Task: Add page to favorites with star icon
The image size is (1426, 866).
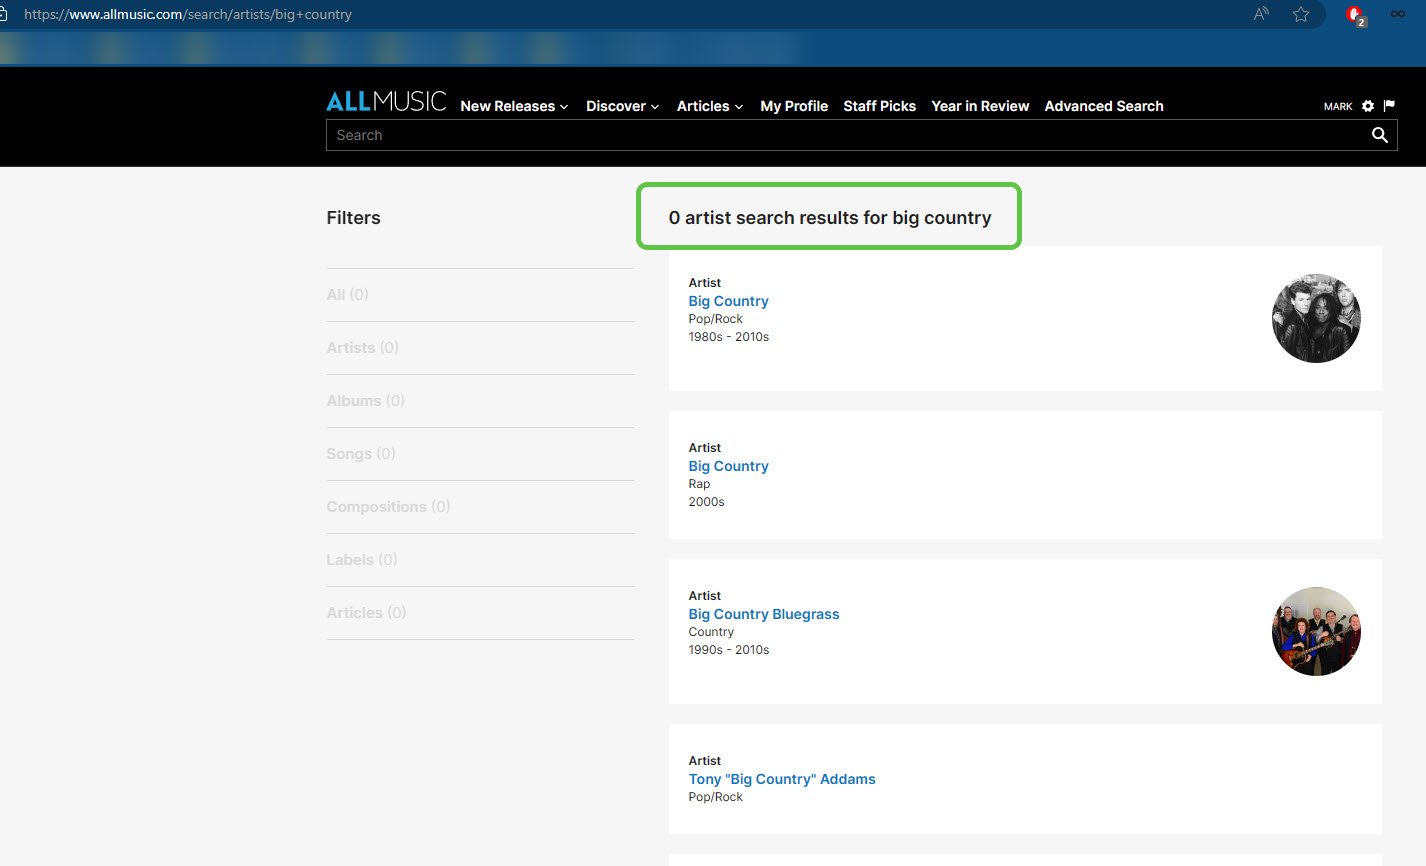Action: [x=1301, y=14]
